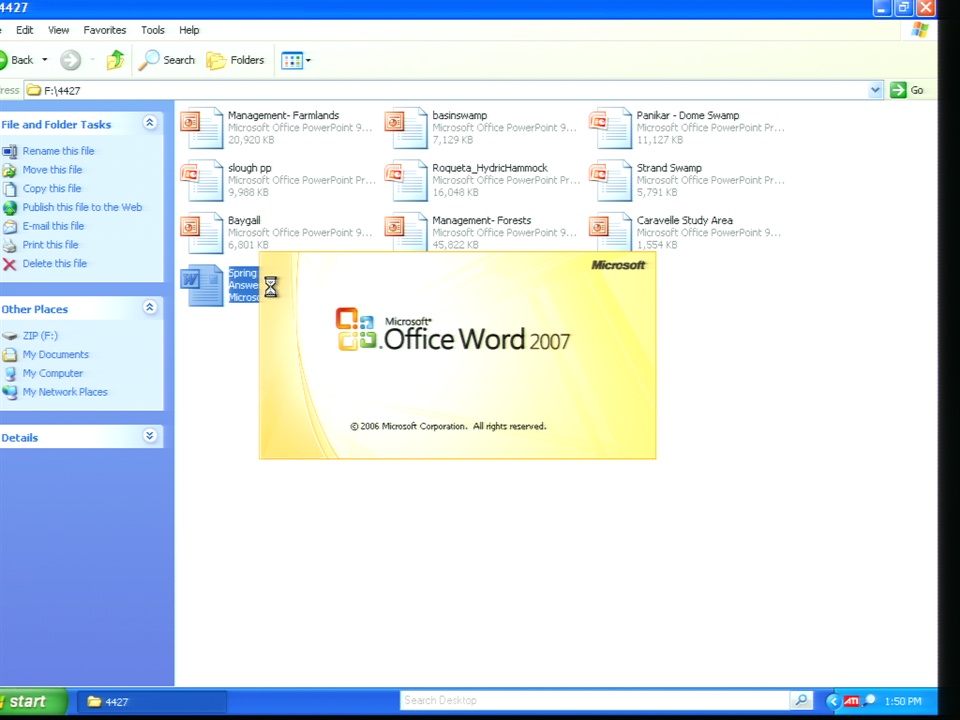Viewport: 960px width, 720px height.
Task: Click the desktop search magnifier button
Action: (x=801, y=700)
